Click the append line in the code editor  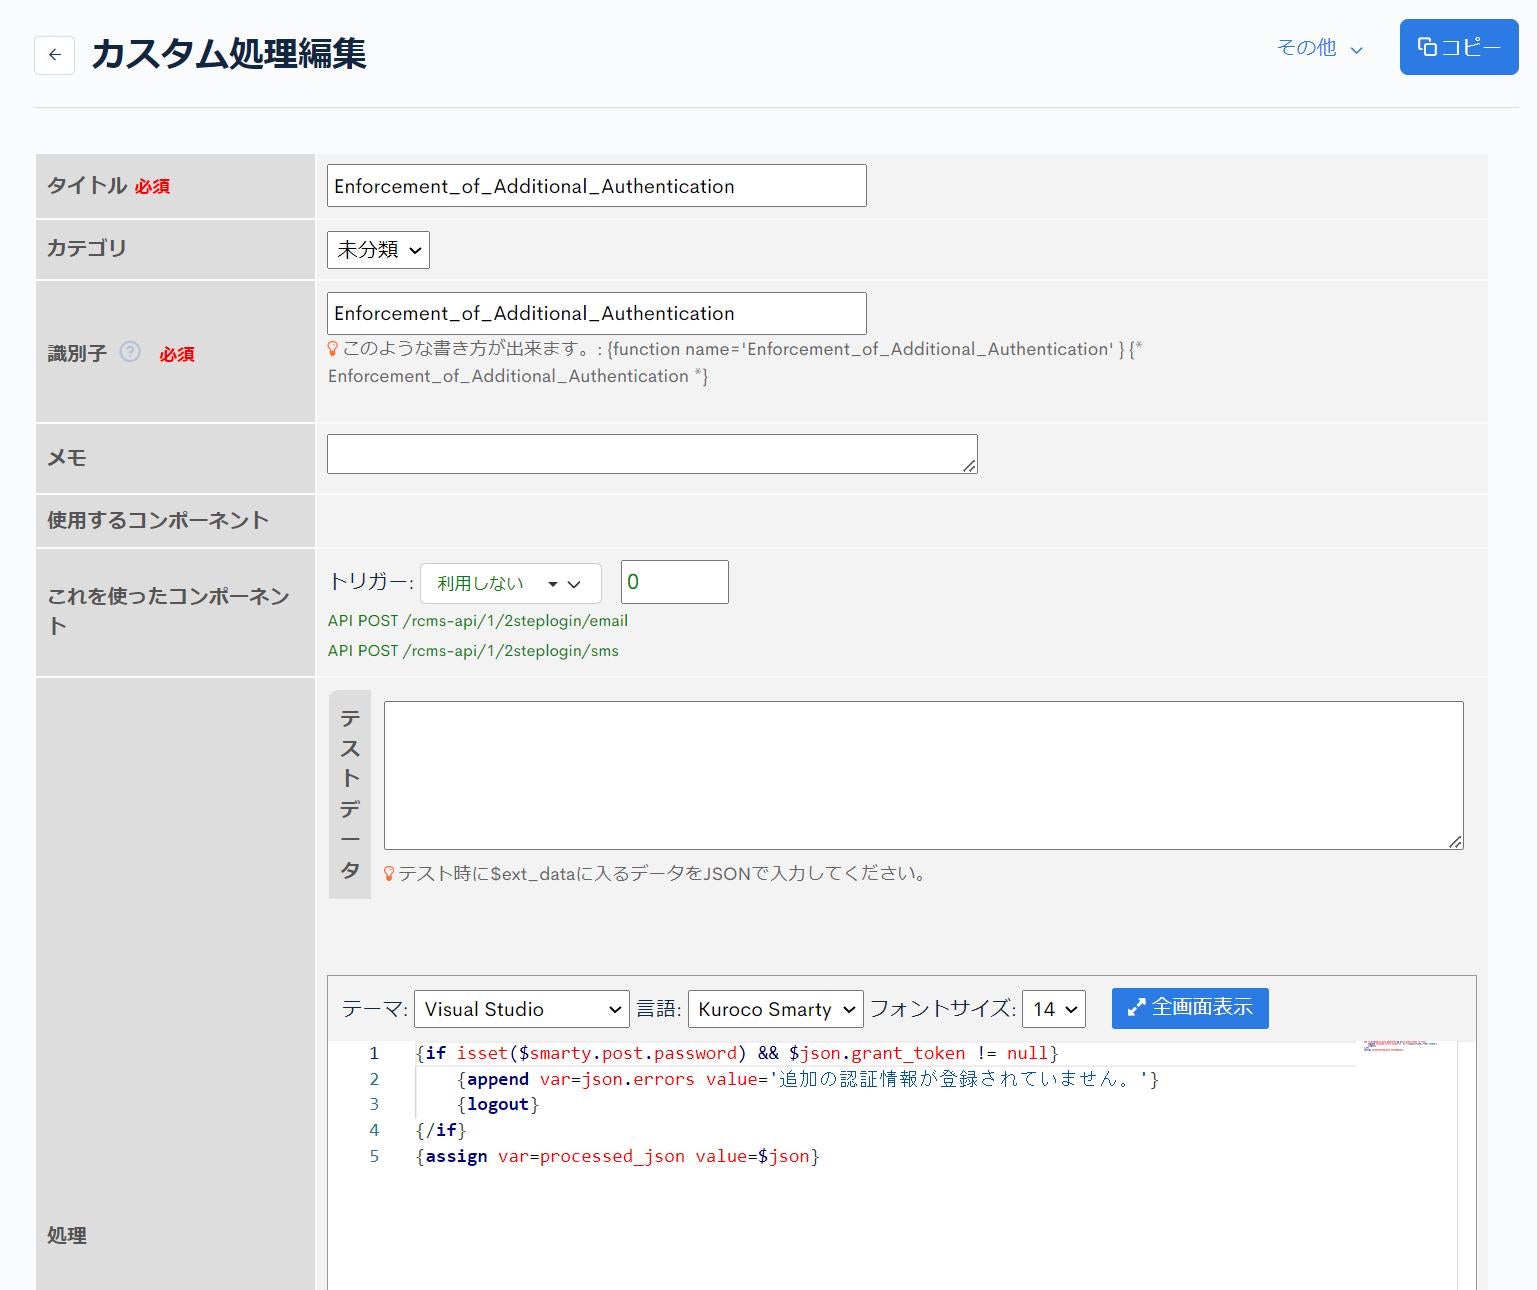[x=808, y=1079]
